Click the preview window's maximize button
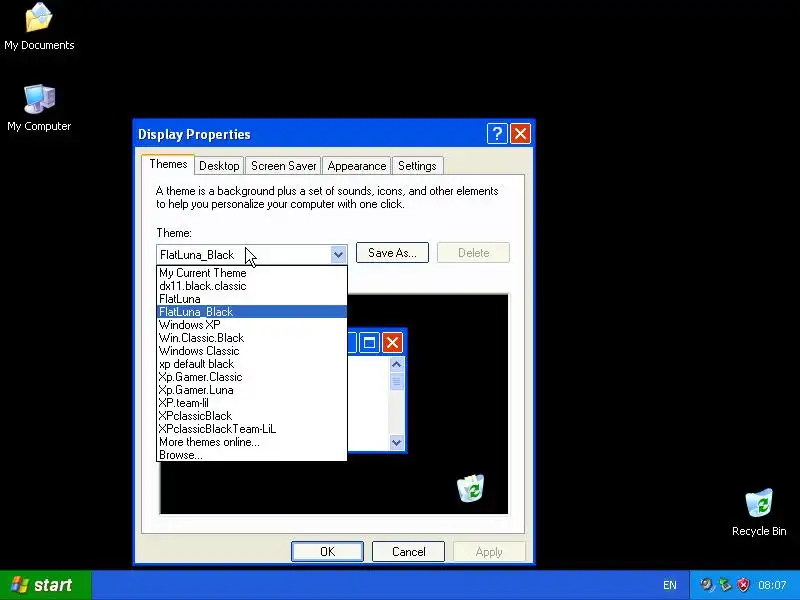 (x=369, y=342)
